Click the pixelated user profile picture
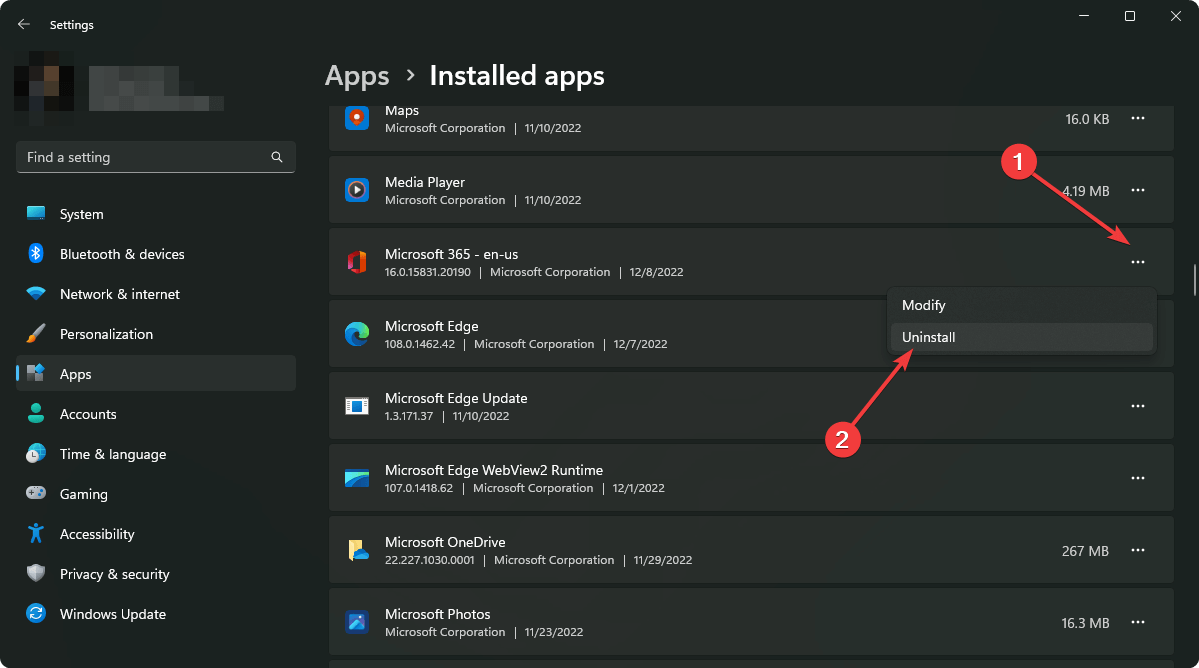The width and height of the screenshot is (1199, 668). (44, 86)
